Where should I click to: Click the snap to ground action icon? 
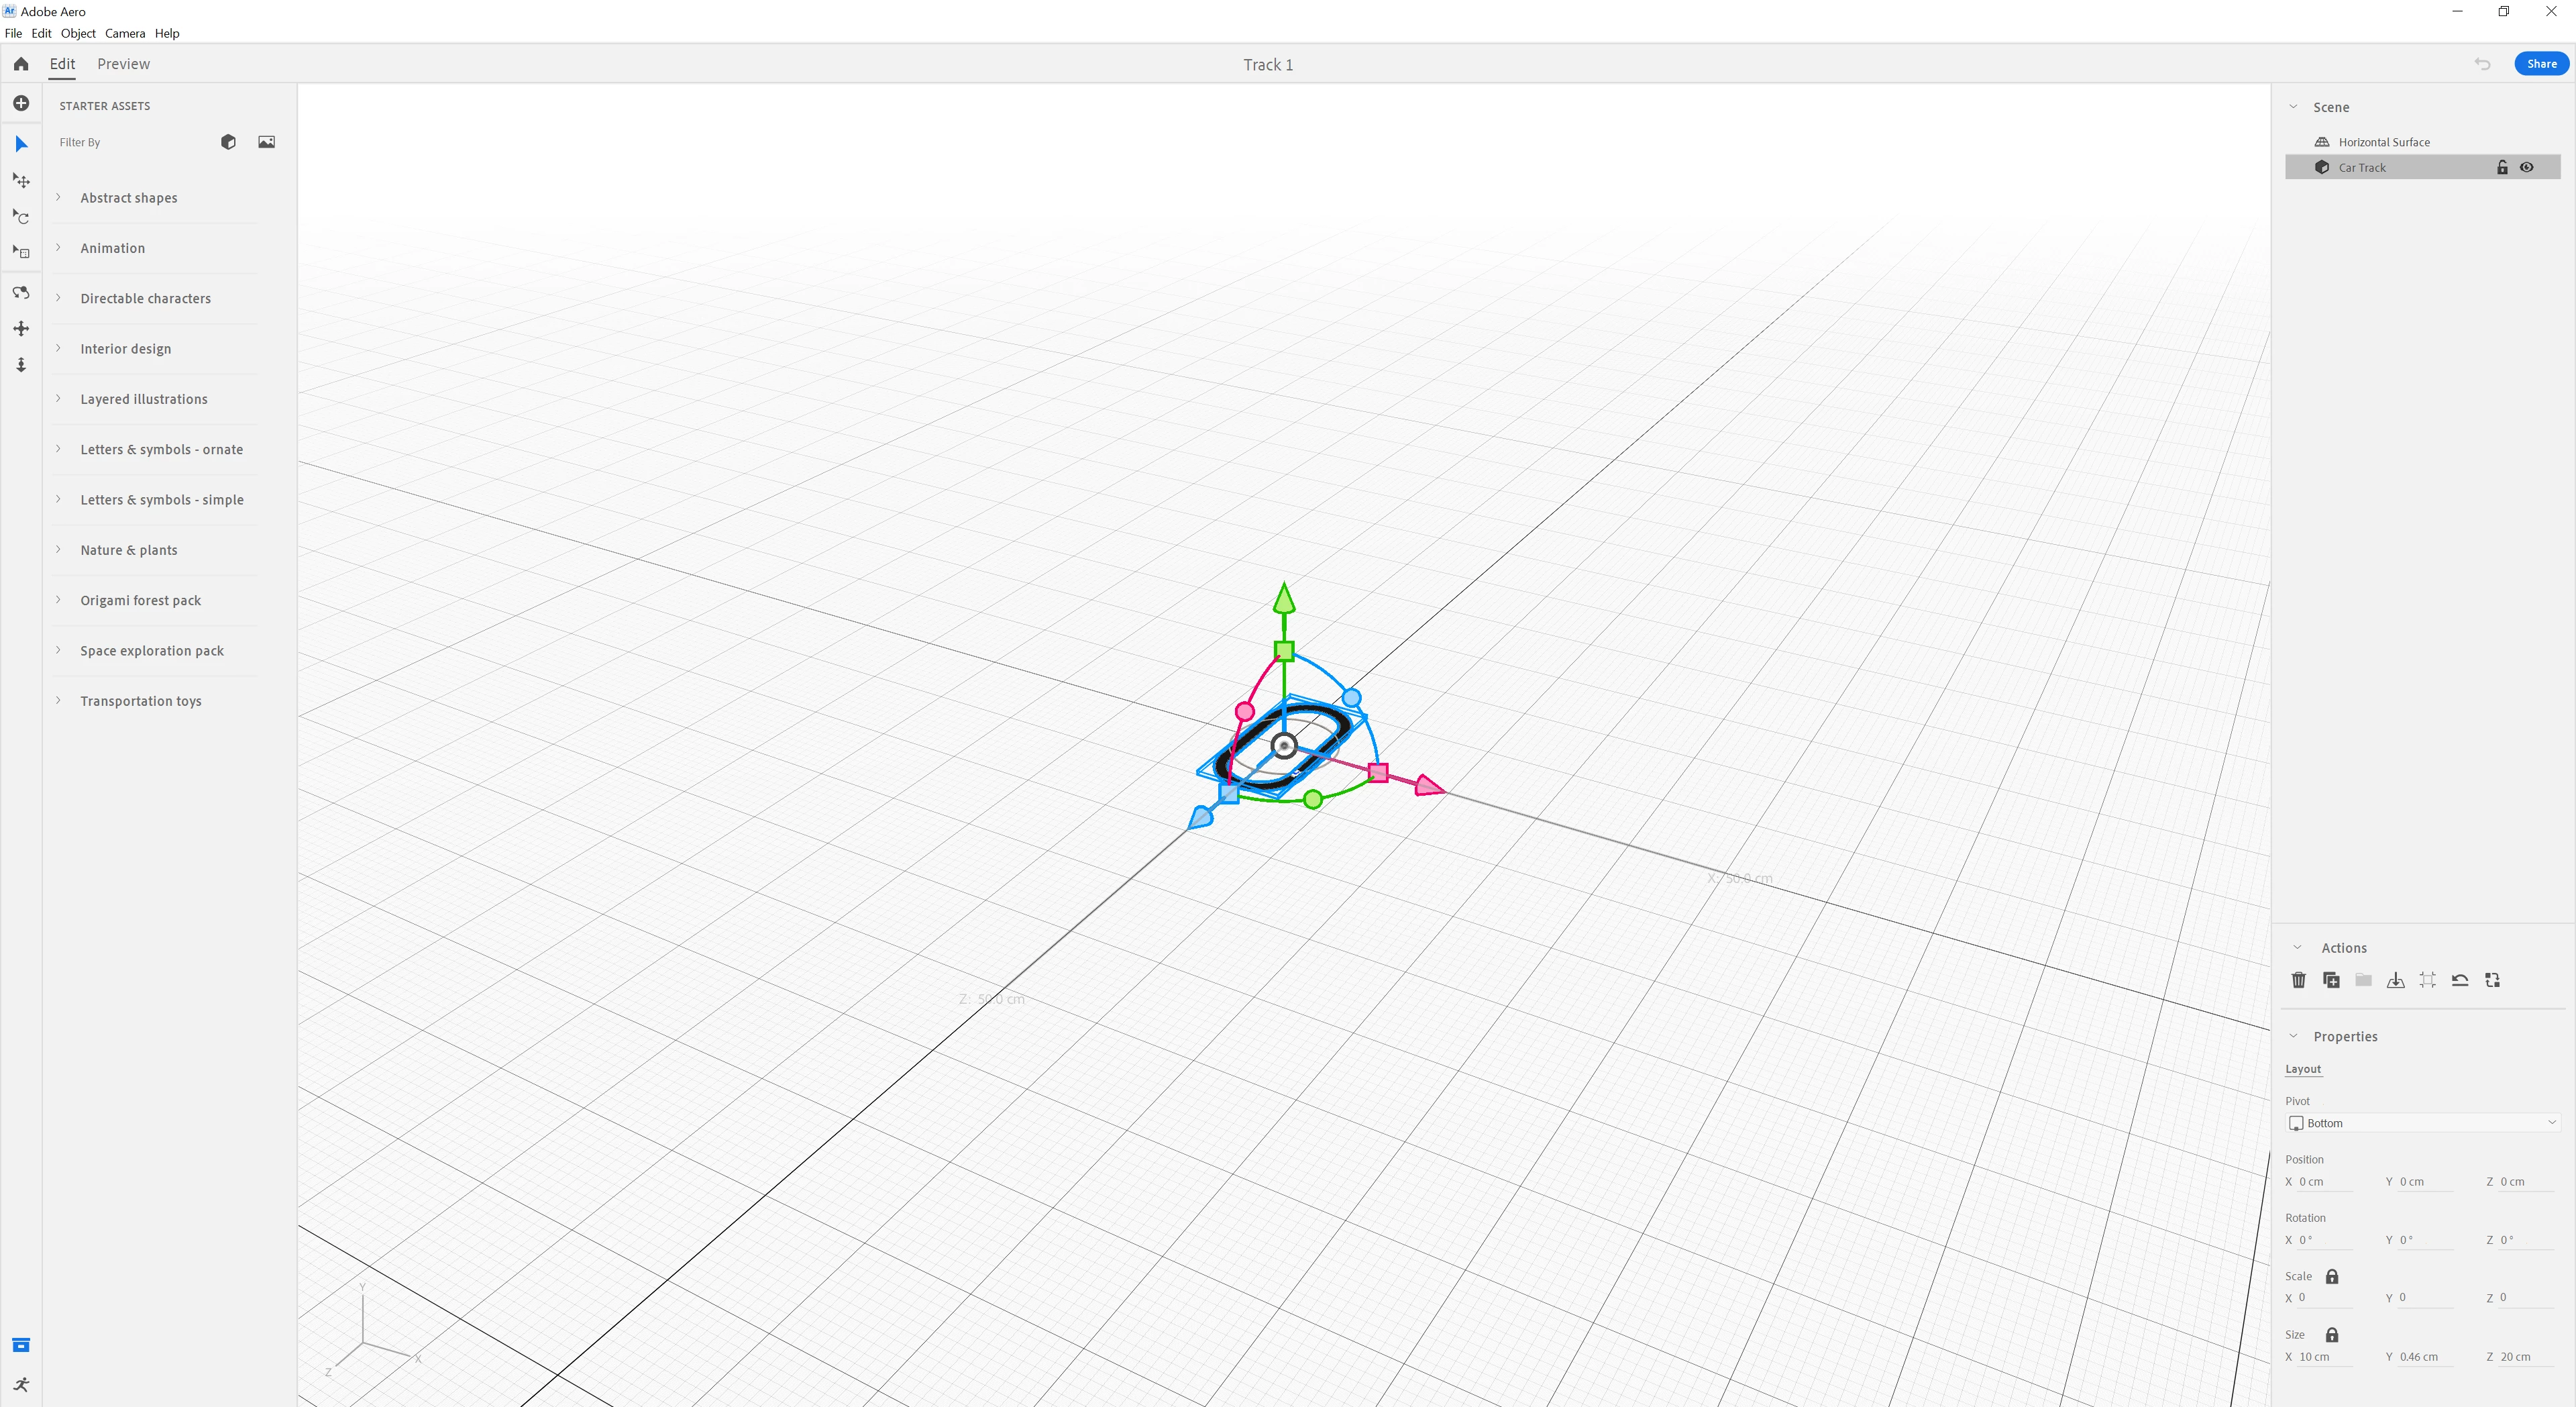pos(2396,980)
